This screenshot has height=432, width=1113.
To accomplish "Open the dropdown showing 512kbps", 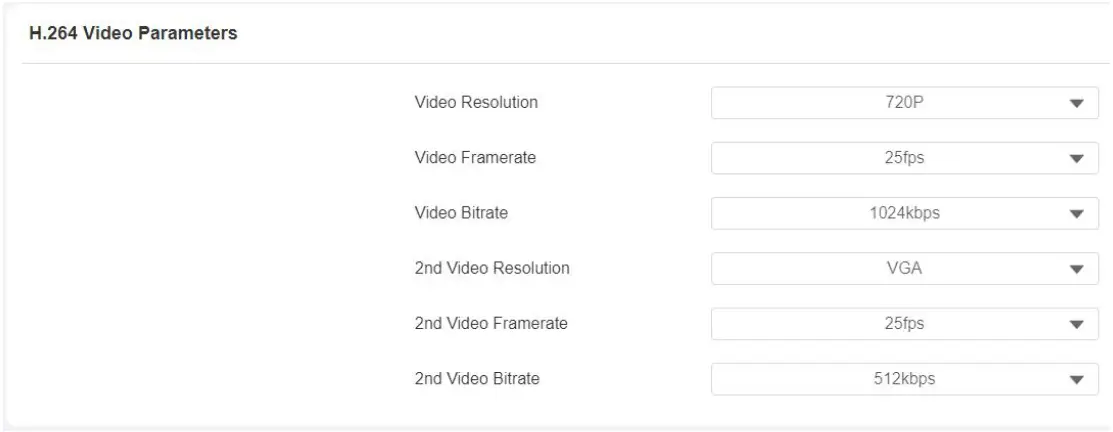I will click(x=903, y=379).
